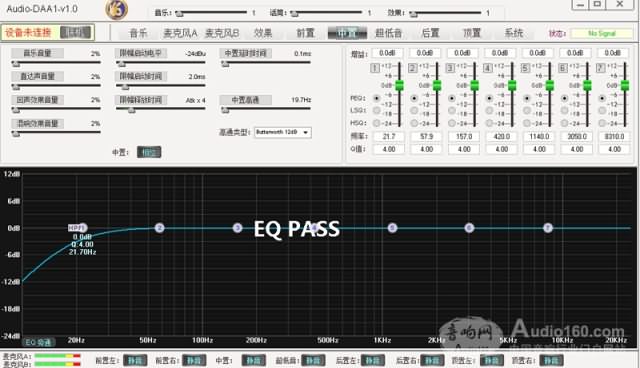Click the EQ bypass button below graph
Image resolution: width=640 pixels, height=368 pixels.
click(x=38, y=342)
